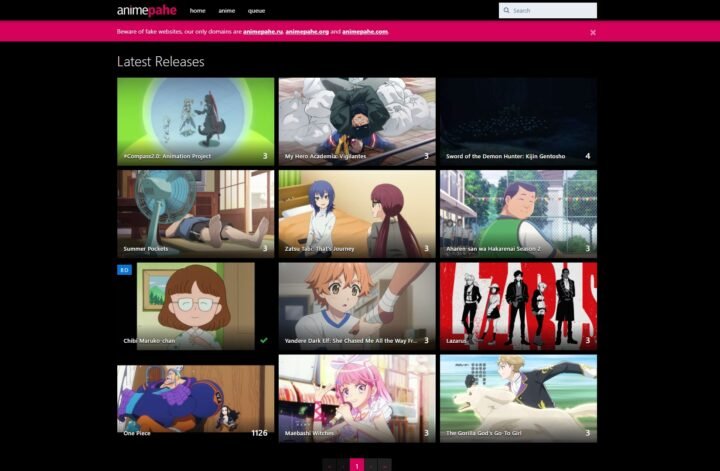Open Yandere Dark Elf episode thumbnail
Screen dimensions: 720x471
click(x=357, y=306)
